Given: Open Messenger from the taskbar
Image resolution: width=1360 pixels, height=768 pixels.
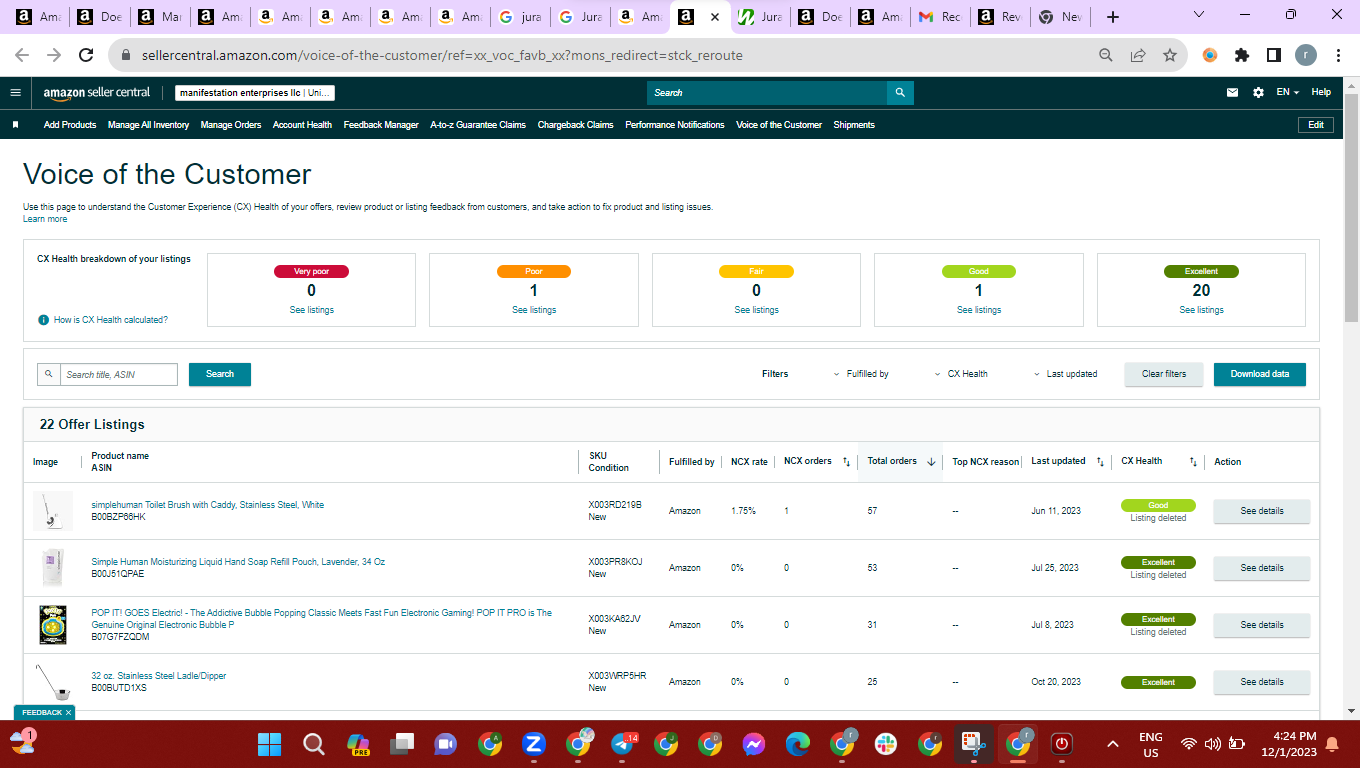Looking at the screenshot, I should point(754,744).
